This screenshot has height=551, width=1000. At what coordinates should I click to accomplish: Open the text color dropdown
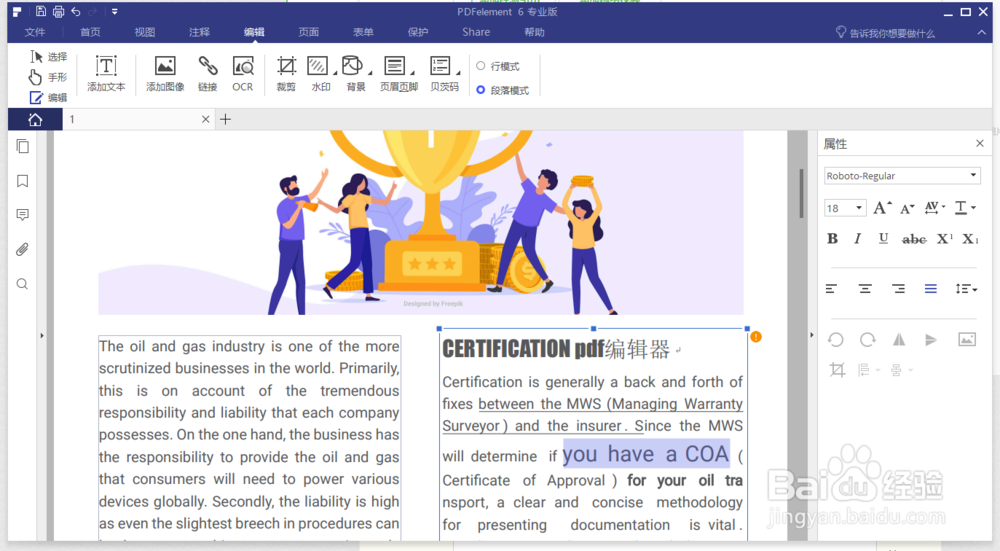965,207
